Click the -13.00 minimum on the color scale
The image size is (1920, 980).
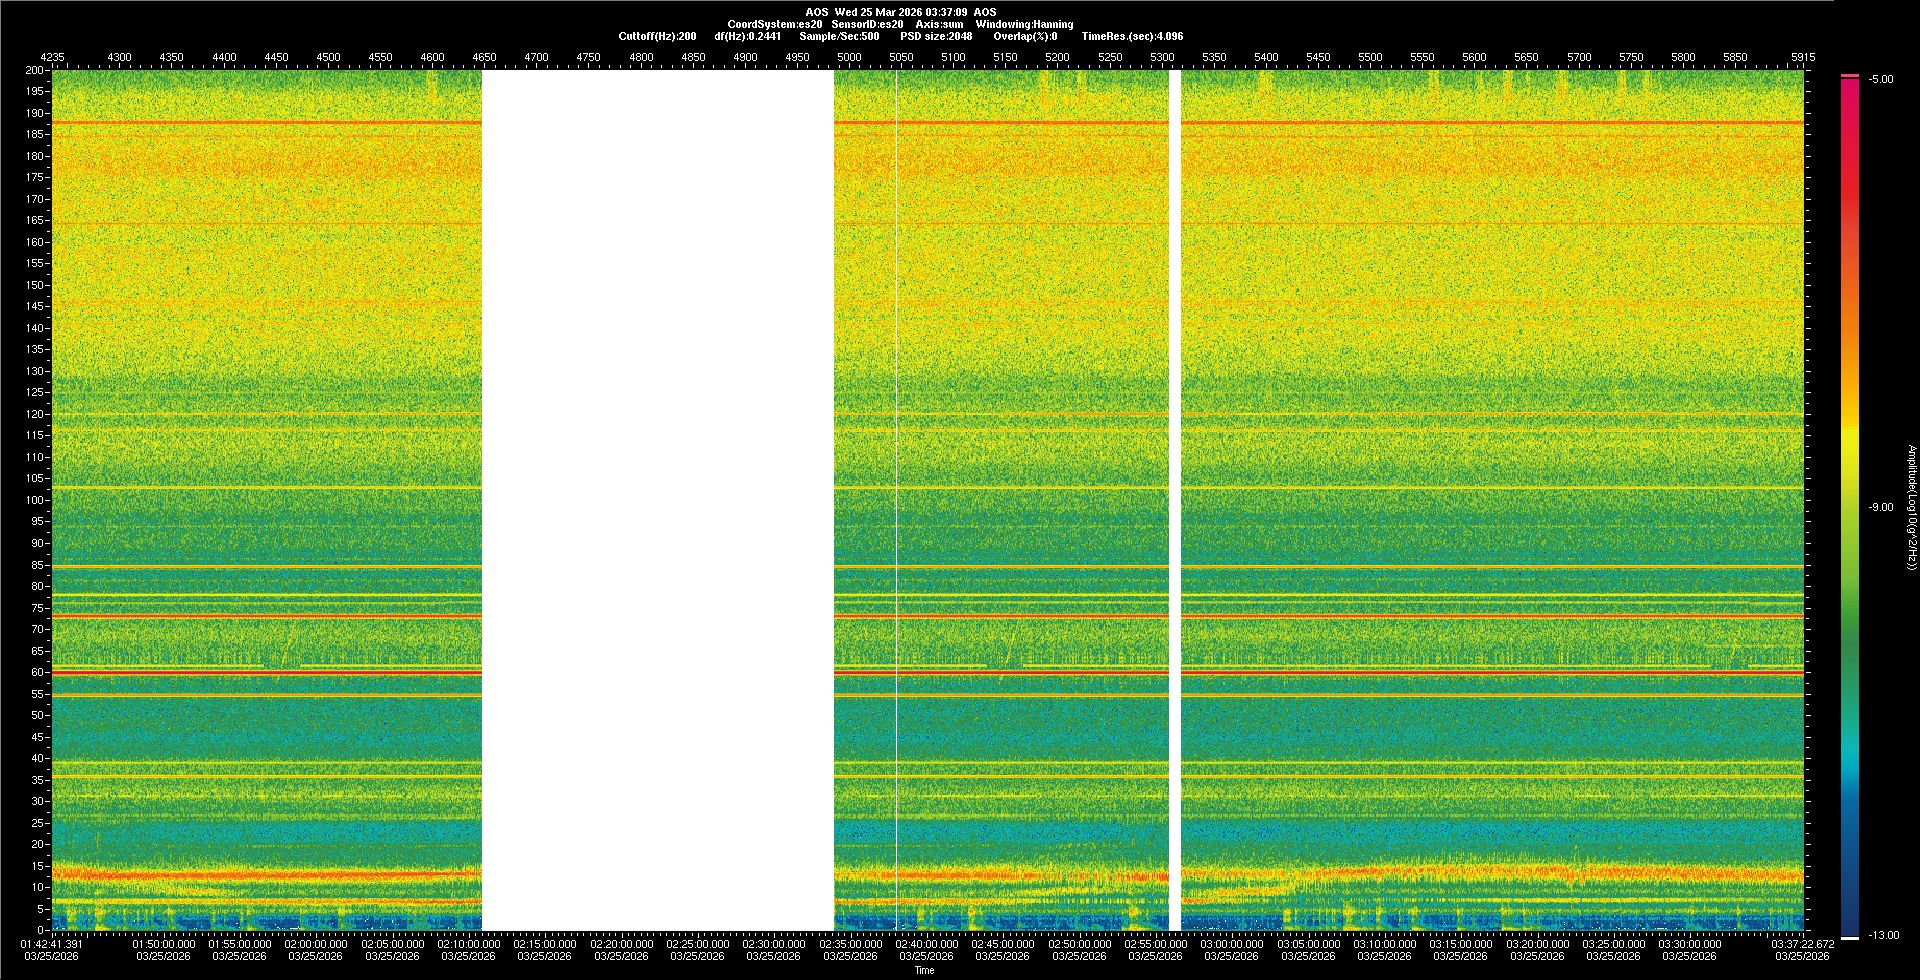[x=1882, y=935]
